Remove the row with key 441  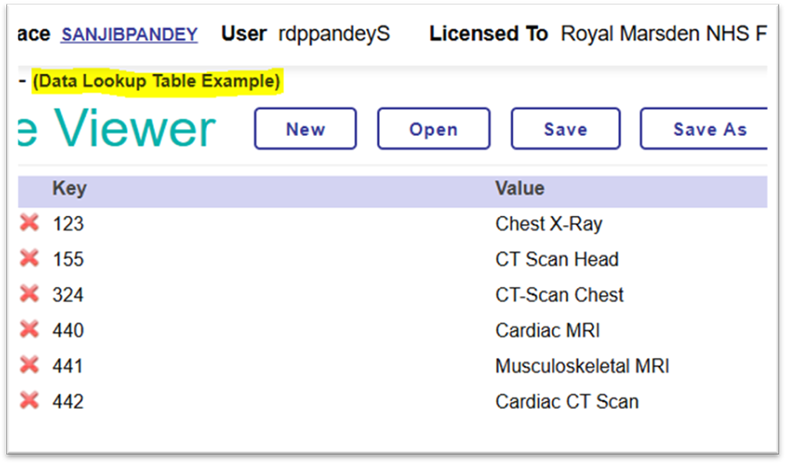coord(29,366)
